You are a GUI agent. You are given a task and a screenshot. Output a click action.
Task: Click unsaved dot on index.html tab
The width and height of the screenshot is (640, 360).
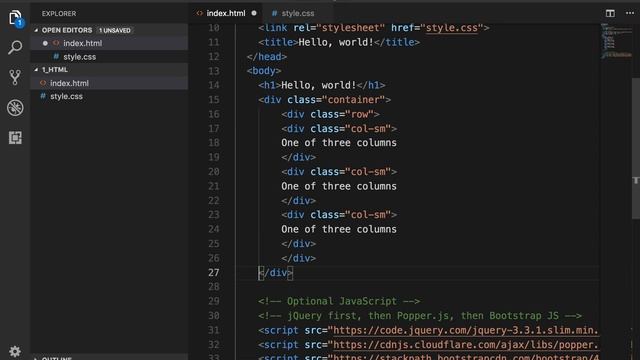pos(254,13)
